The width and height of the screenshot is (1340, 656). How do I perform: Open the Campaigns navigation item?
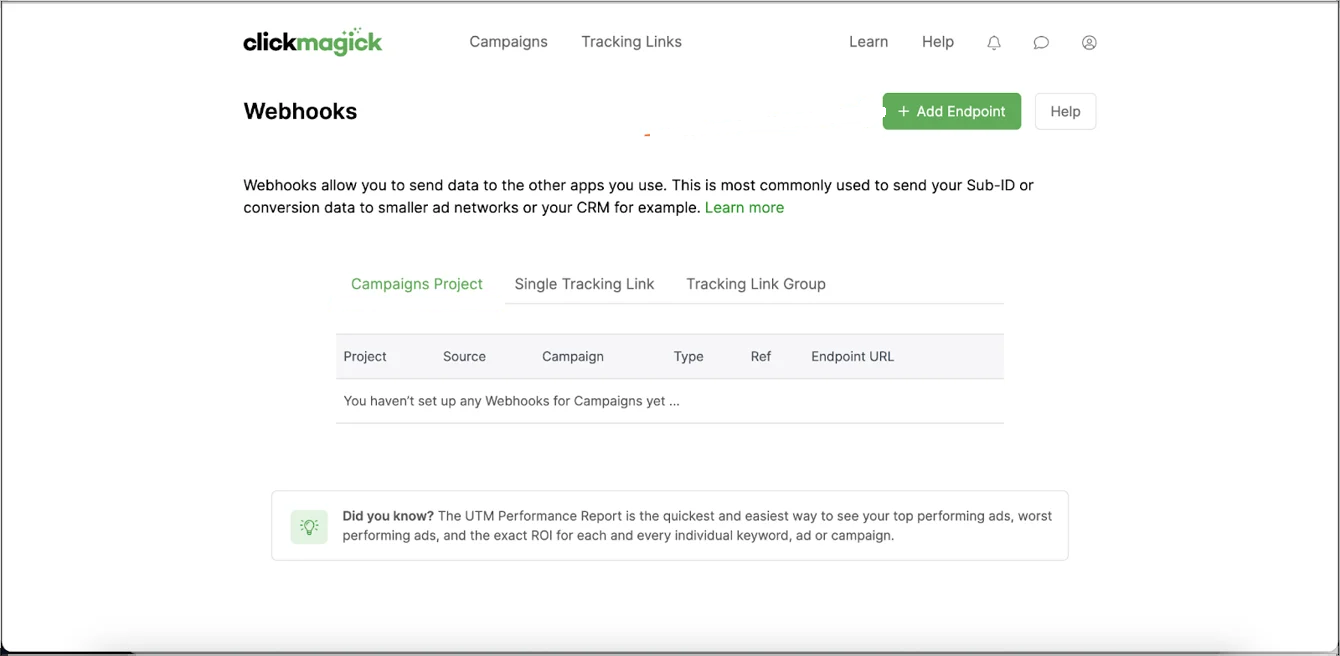[508, 41]
